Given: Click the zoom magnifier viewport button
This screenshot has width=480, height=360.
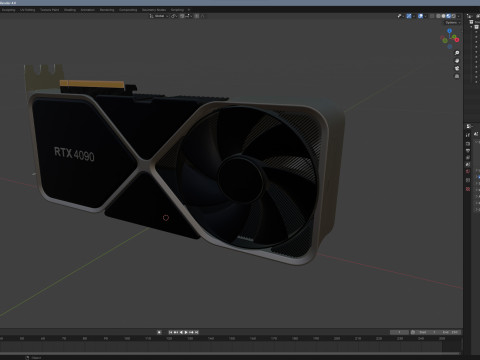Looking at the screenshot, I should (457, 53).
